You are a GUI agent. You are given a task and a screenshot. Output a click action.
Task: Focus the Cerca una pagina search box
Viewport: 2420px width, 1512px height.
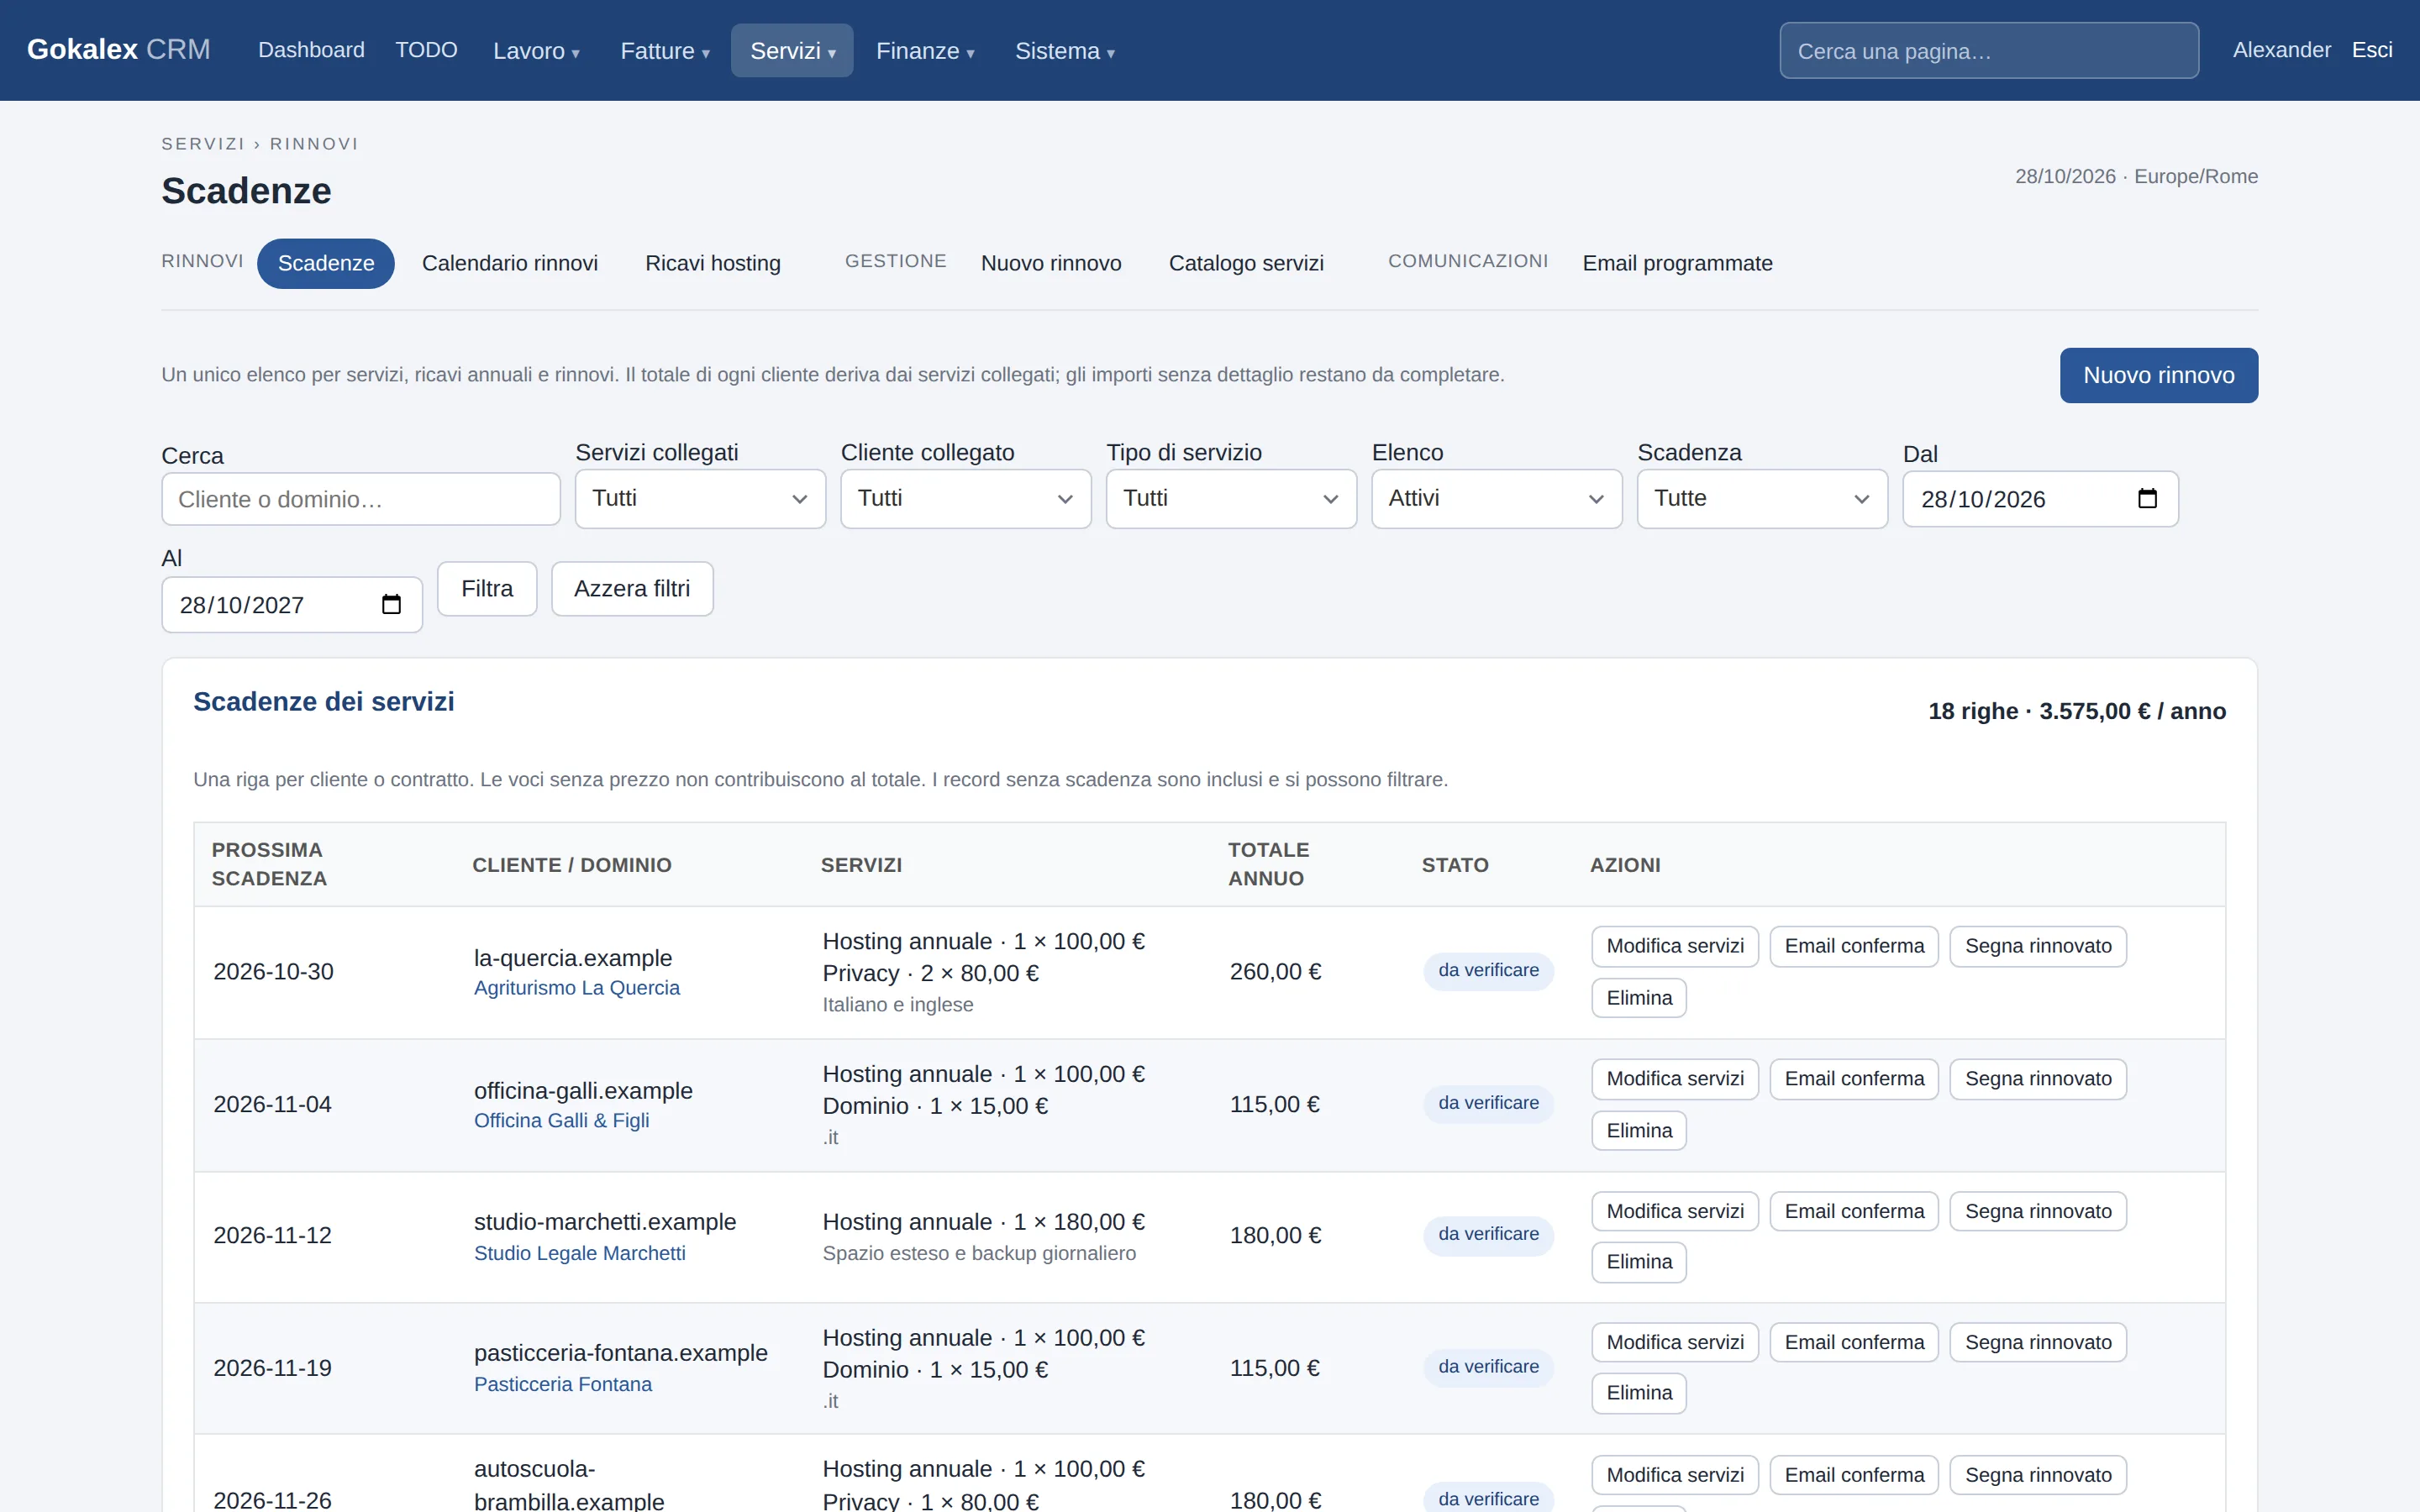tap(1988, 50)
